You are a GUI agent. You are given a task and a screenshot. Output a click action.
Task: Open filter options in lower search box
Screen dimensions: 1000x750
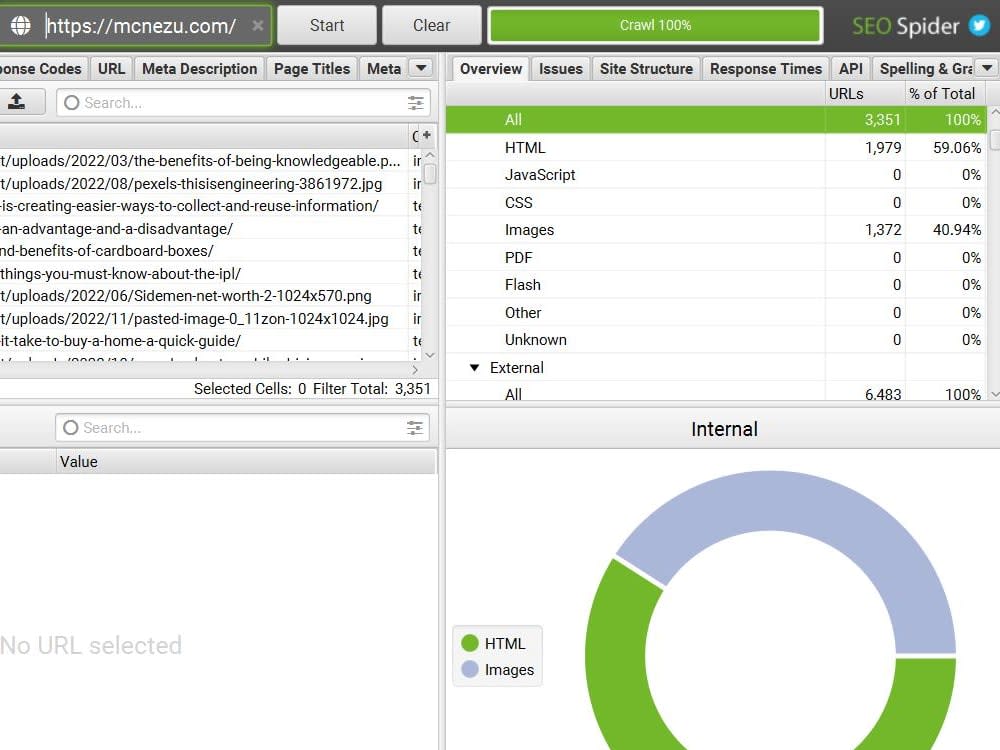pos(415,428)
